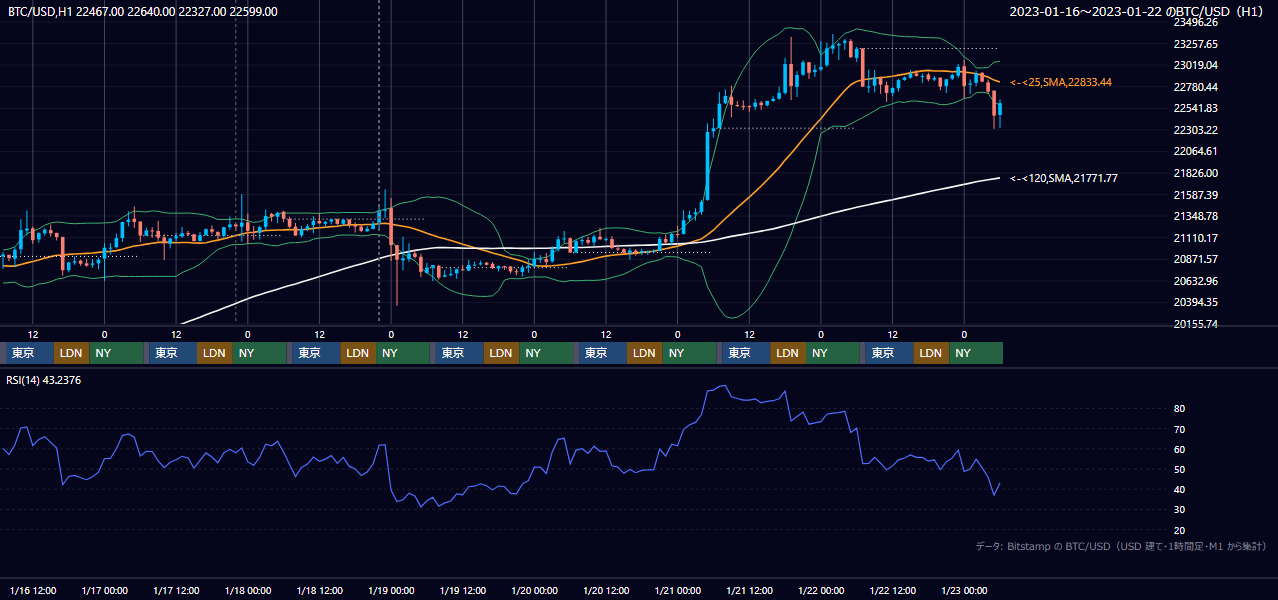Click the 25 SMA 22833.44 label
Image resolution: width=1278 pixels, height=600 pixels.
pos(1060,82)
